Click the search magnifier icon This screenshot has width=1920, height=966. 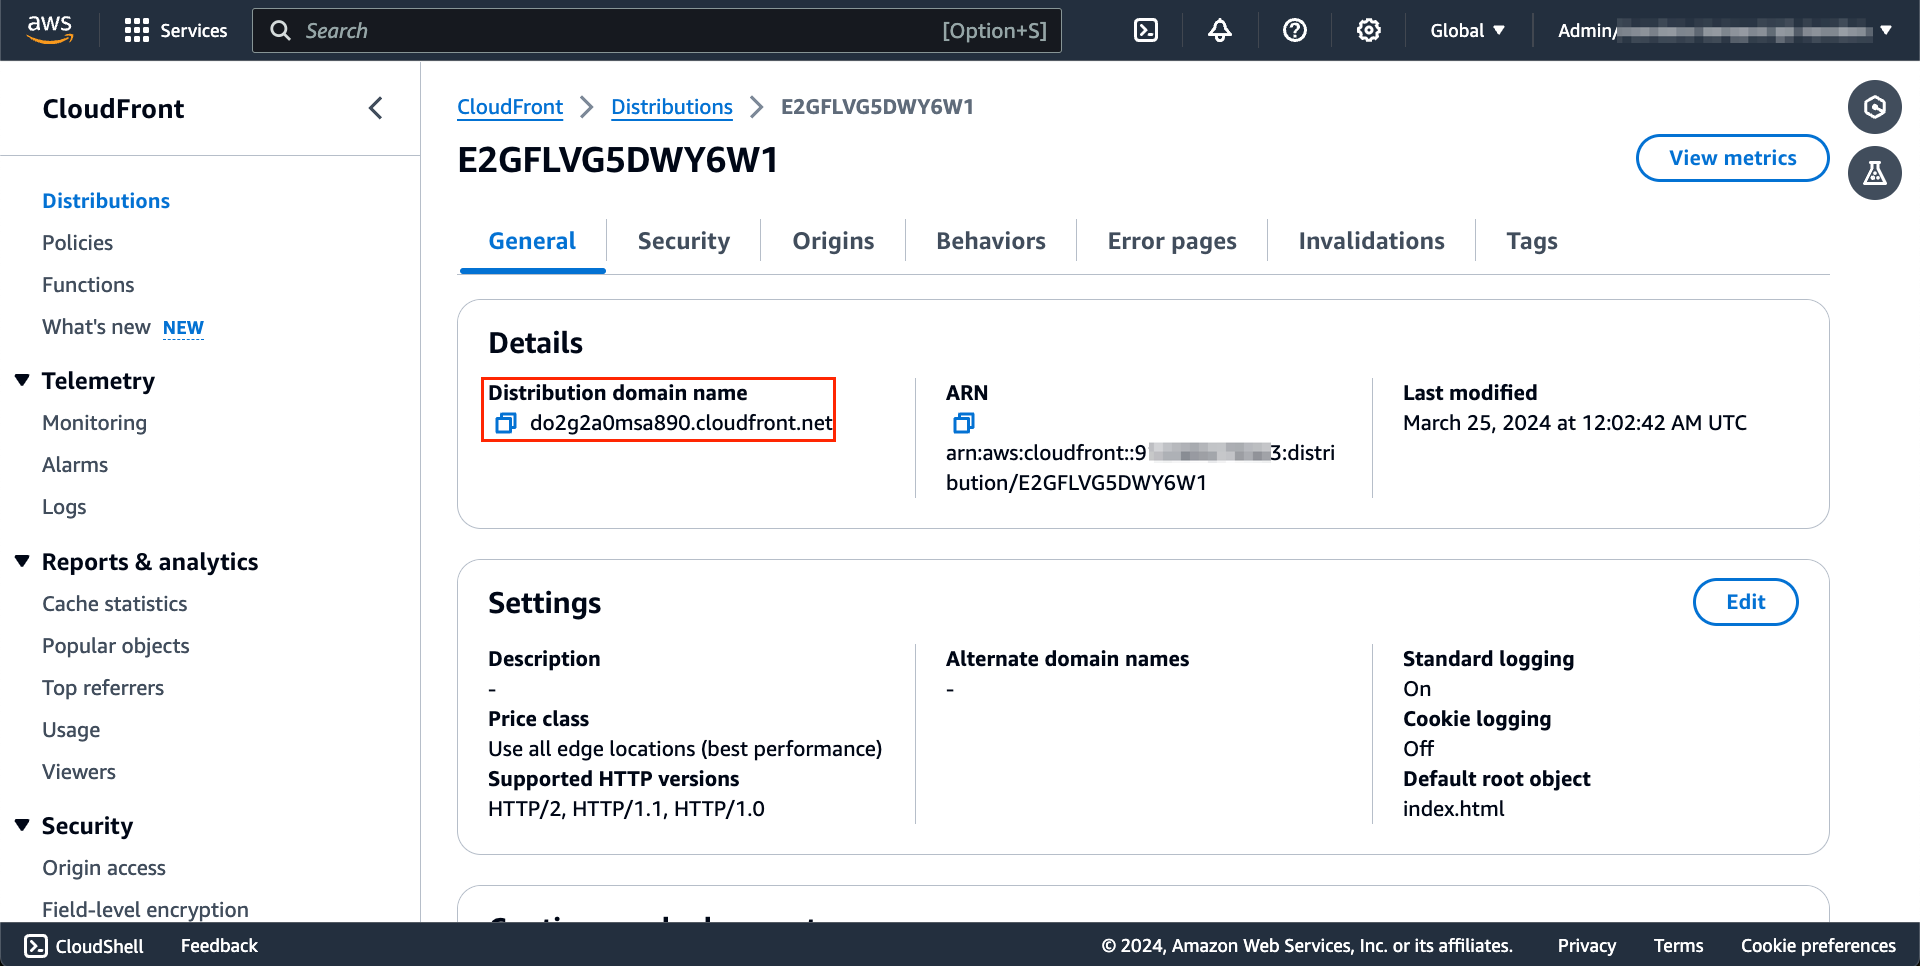coord(281,30)
